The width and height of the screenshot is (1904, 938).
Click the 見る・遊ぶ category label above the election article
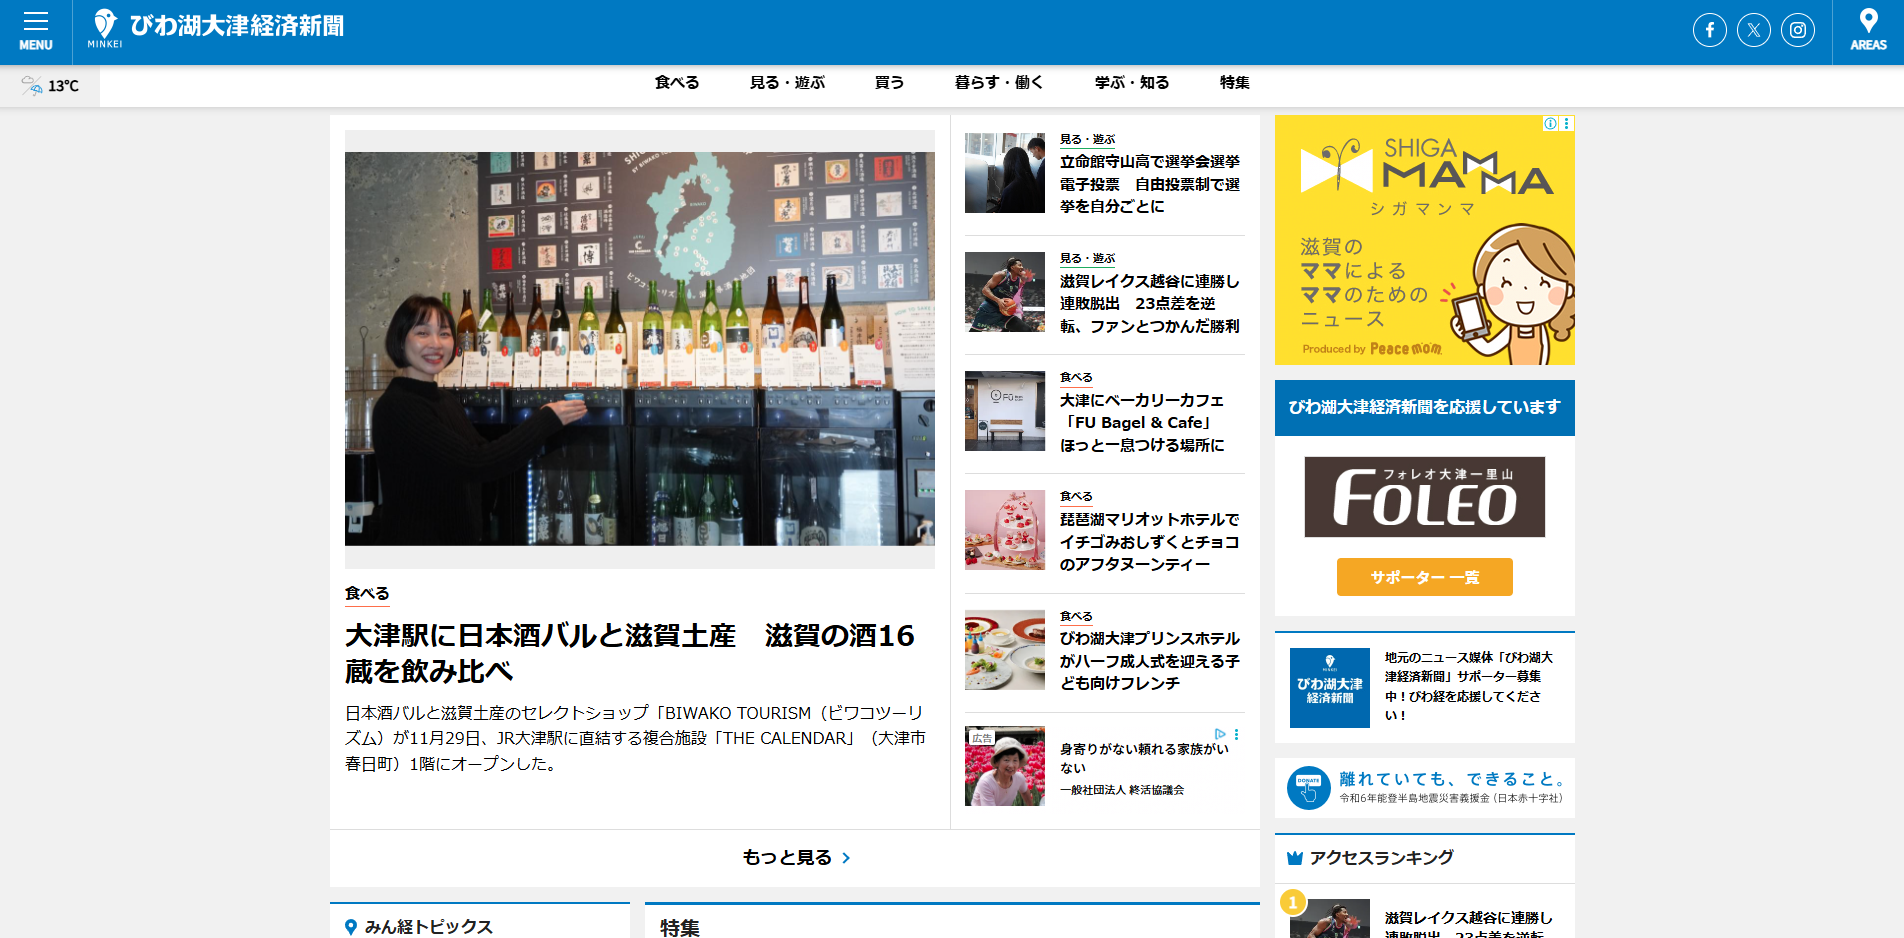point(1087,139)
